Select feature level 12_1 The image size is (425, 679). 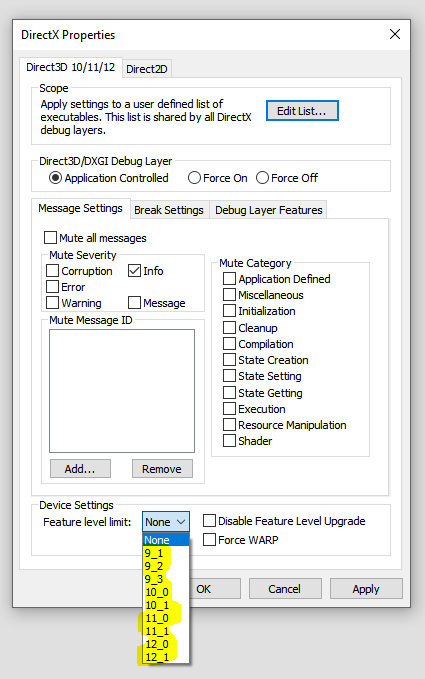(x=166, y=657)
